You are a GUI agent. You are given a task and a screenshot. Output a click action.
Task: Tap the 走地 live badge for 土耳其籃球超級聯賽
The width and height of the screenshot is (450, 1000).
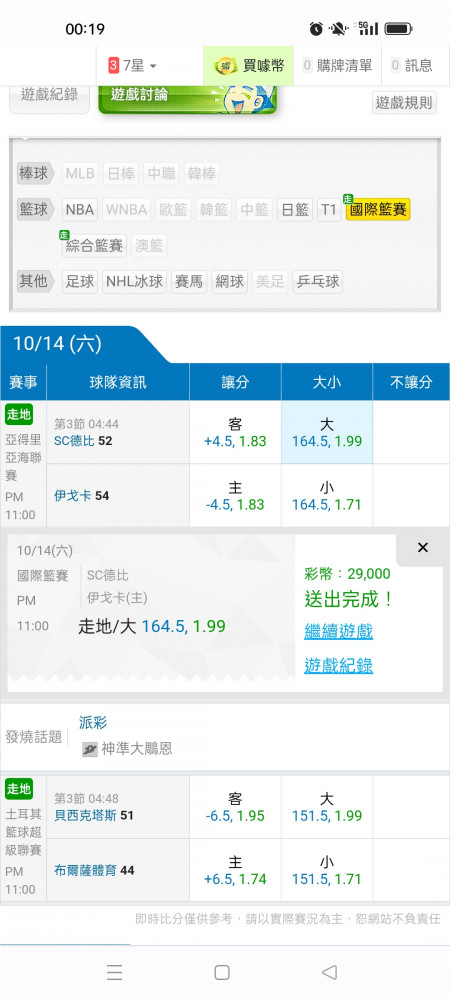pos(18,789)
